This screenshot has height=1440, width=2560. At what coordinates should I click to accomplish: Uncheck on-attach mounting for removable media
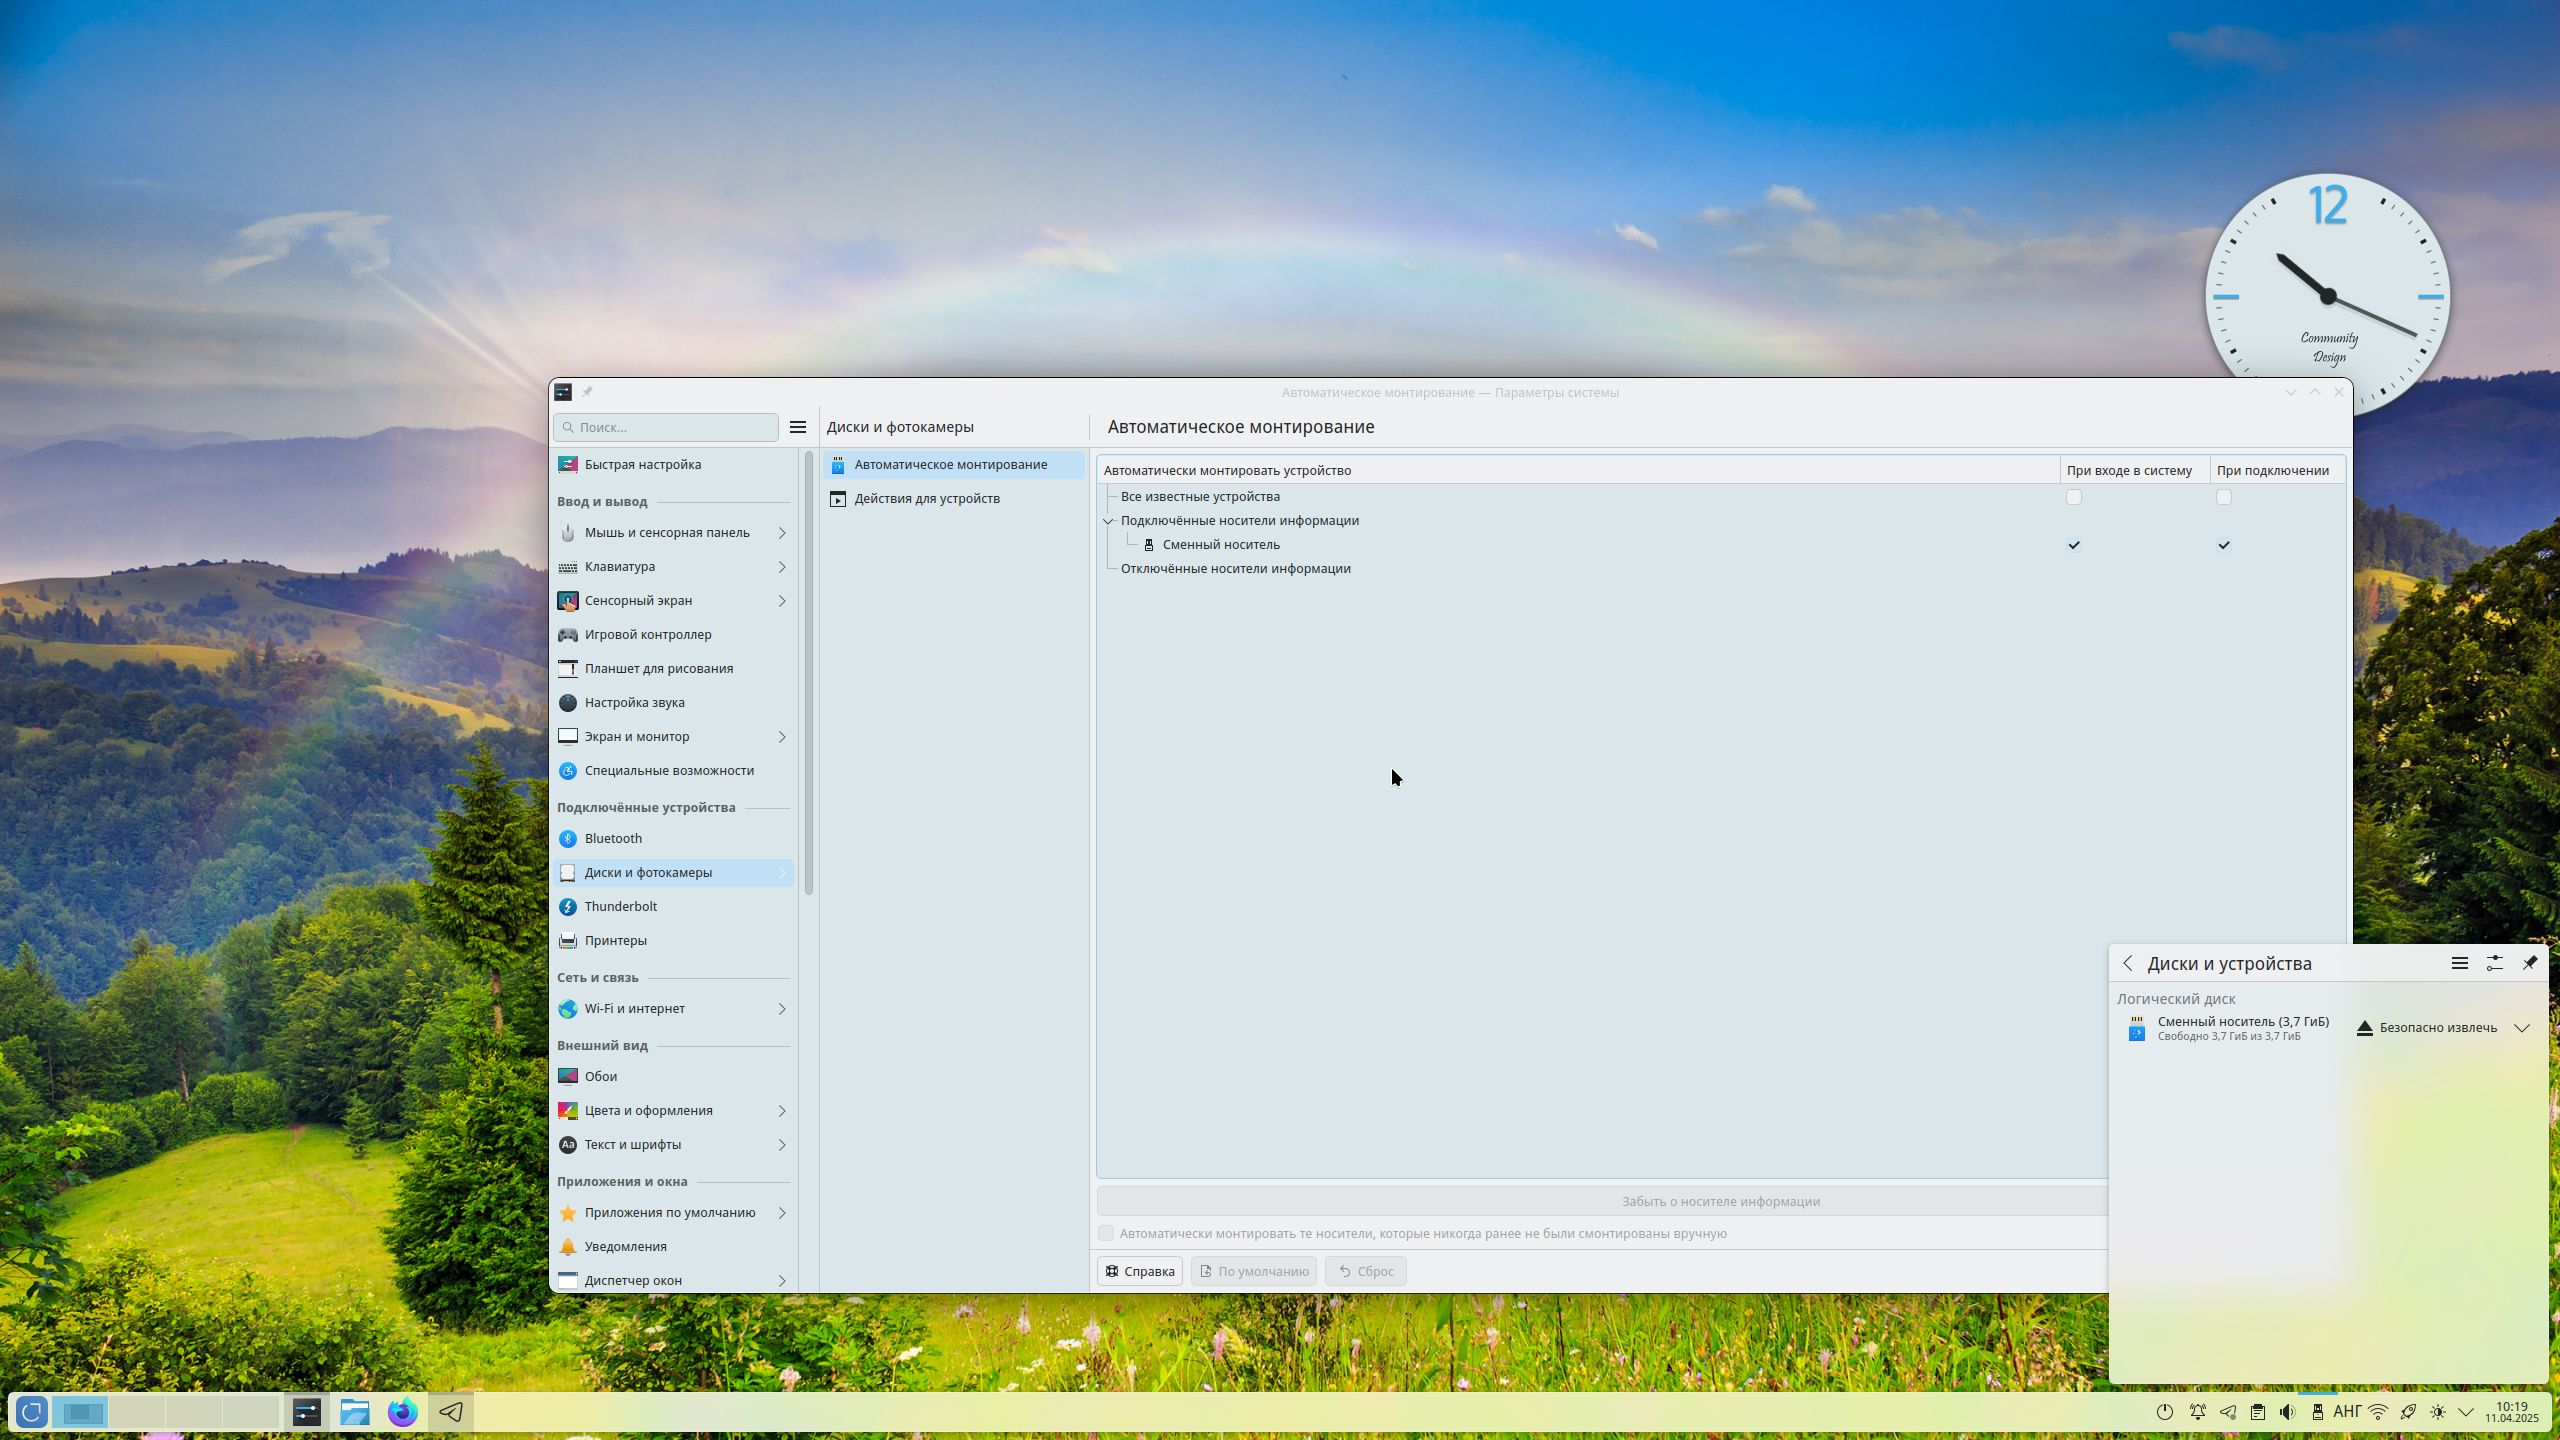coord(2223,545)
